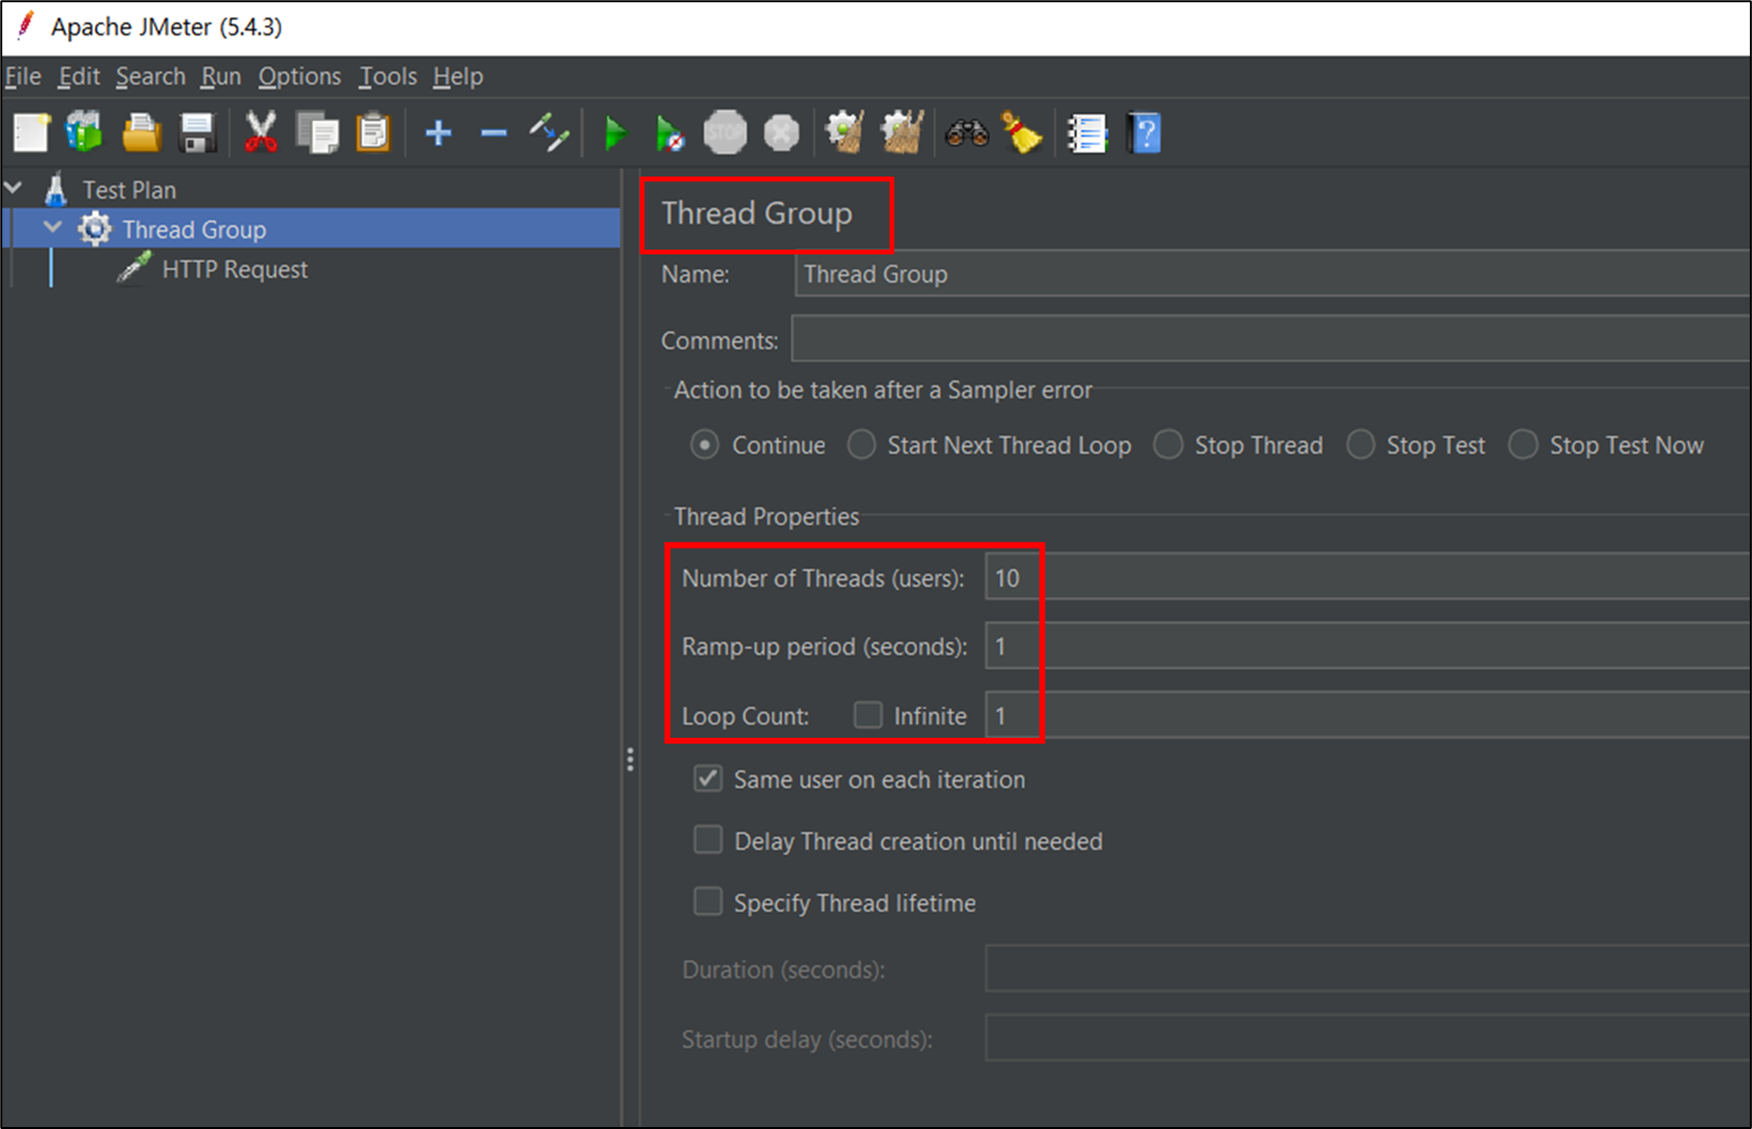Viewport: 1752px width, 1129px height.
Task: Click the Name input field
Action: [x=1272, y=274]
